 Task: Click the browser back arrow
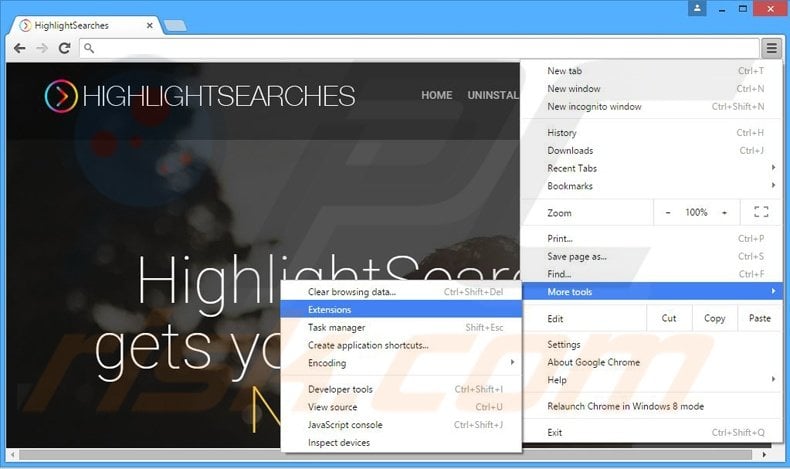pos(20,48)
